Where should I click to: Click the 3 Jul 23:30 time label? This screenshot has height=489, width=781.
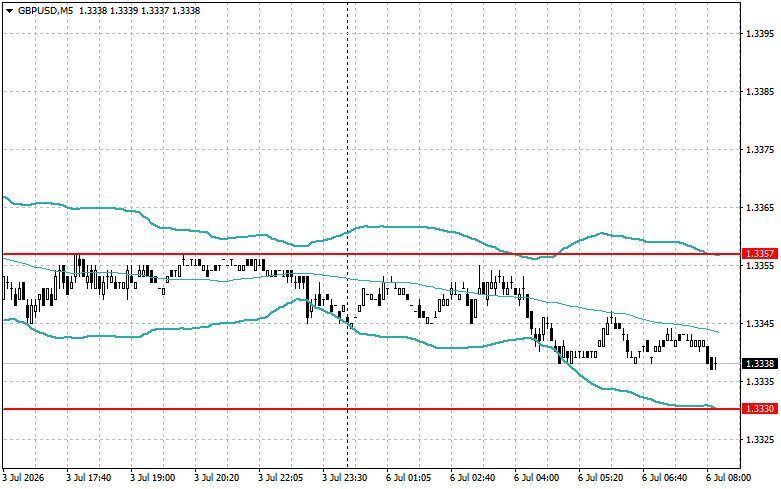345,478
